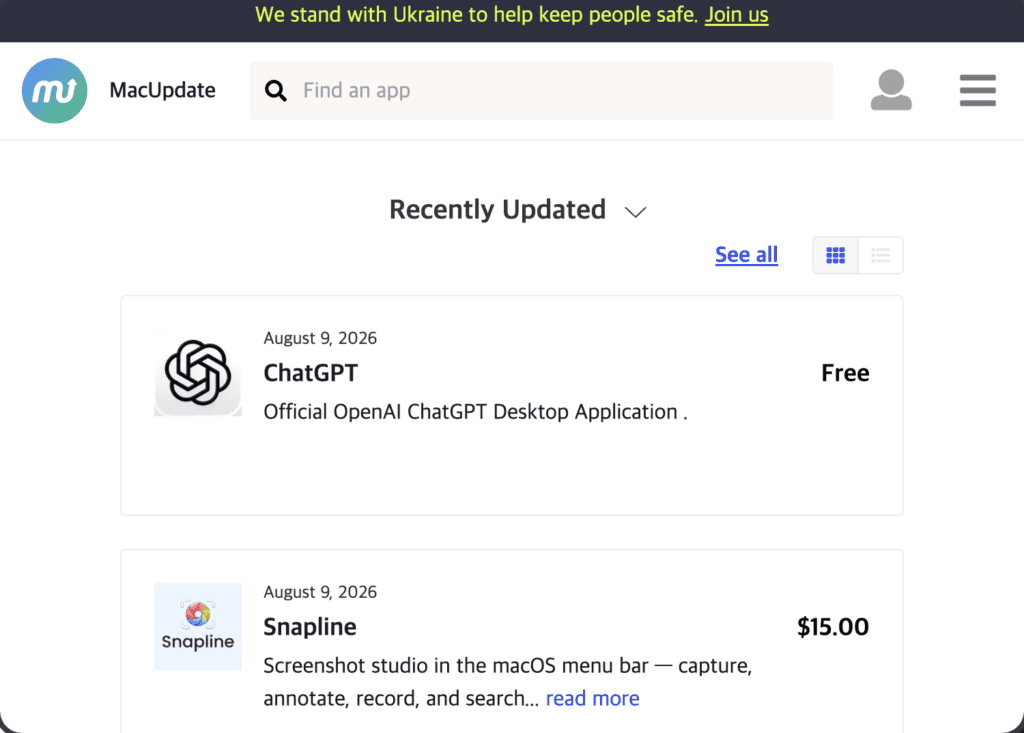Open the Snapline app title

pos(310,627)
